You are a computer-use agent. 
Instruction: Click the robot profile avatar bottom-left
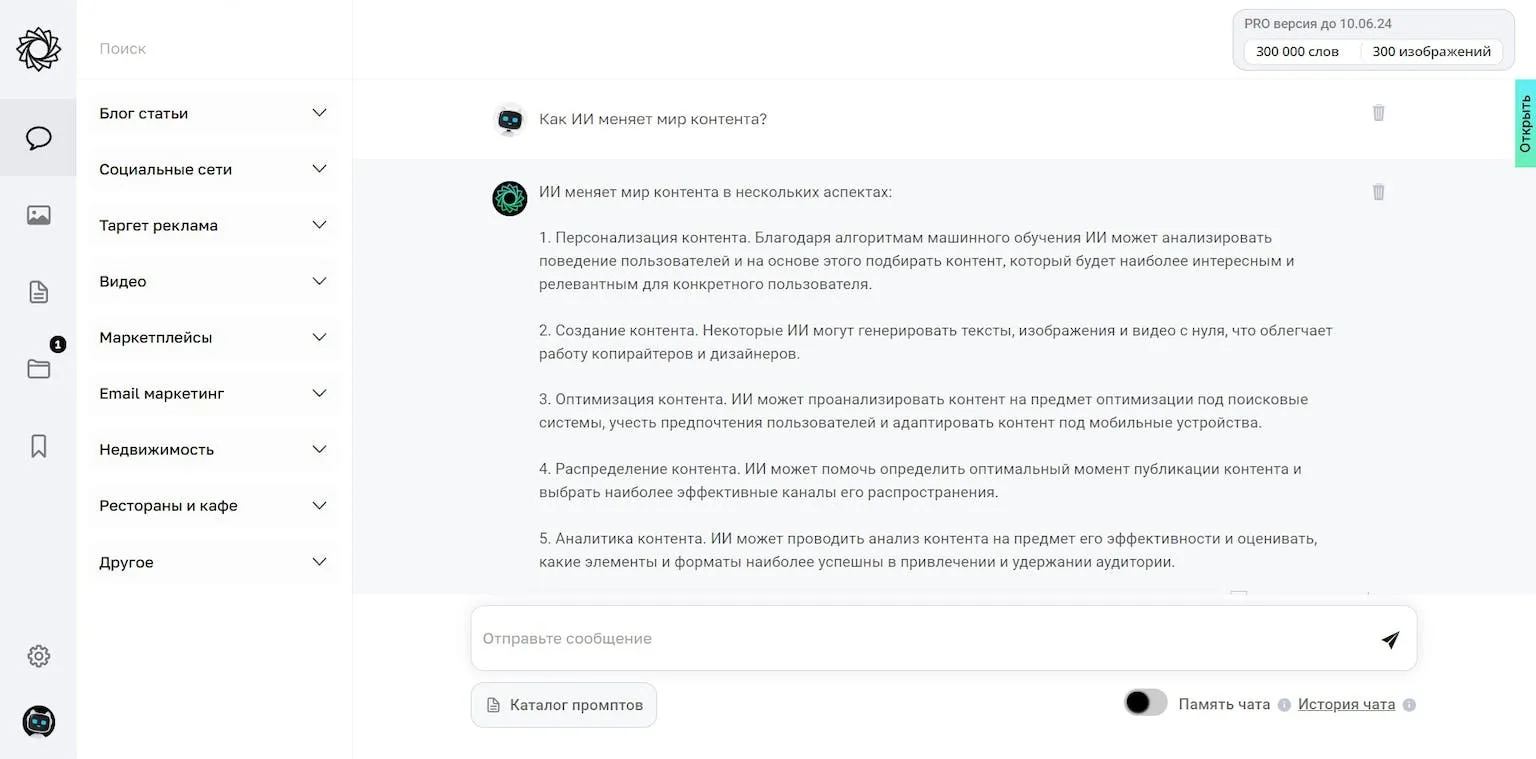(x=38, y=722)
